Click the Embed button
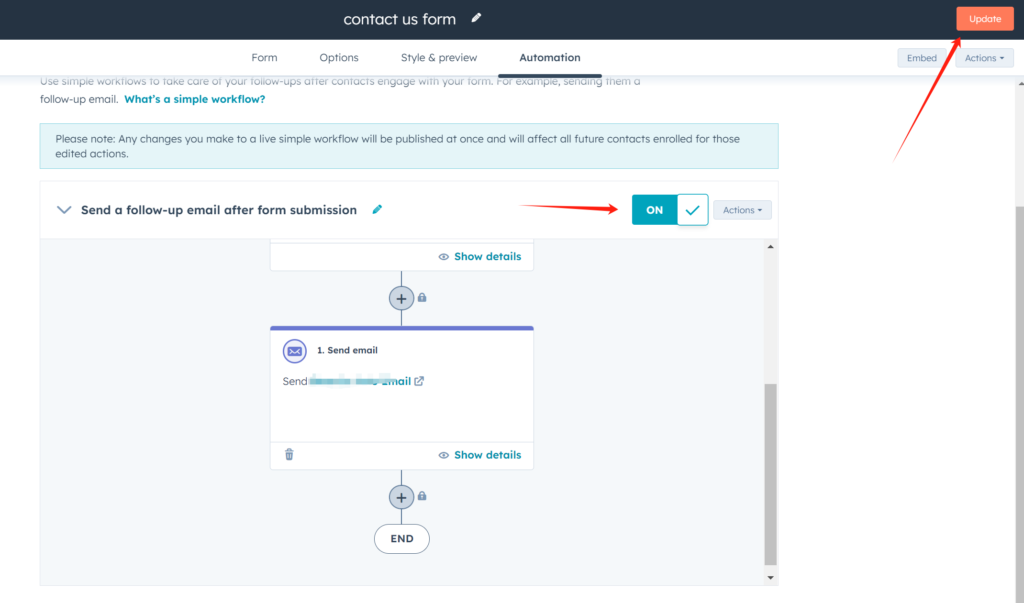1024x603 pixels. [x=921, y=58]
